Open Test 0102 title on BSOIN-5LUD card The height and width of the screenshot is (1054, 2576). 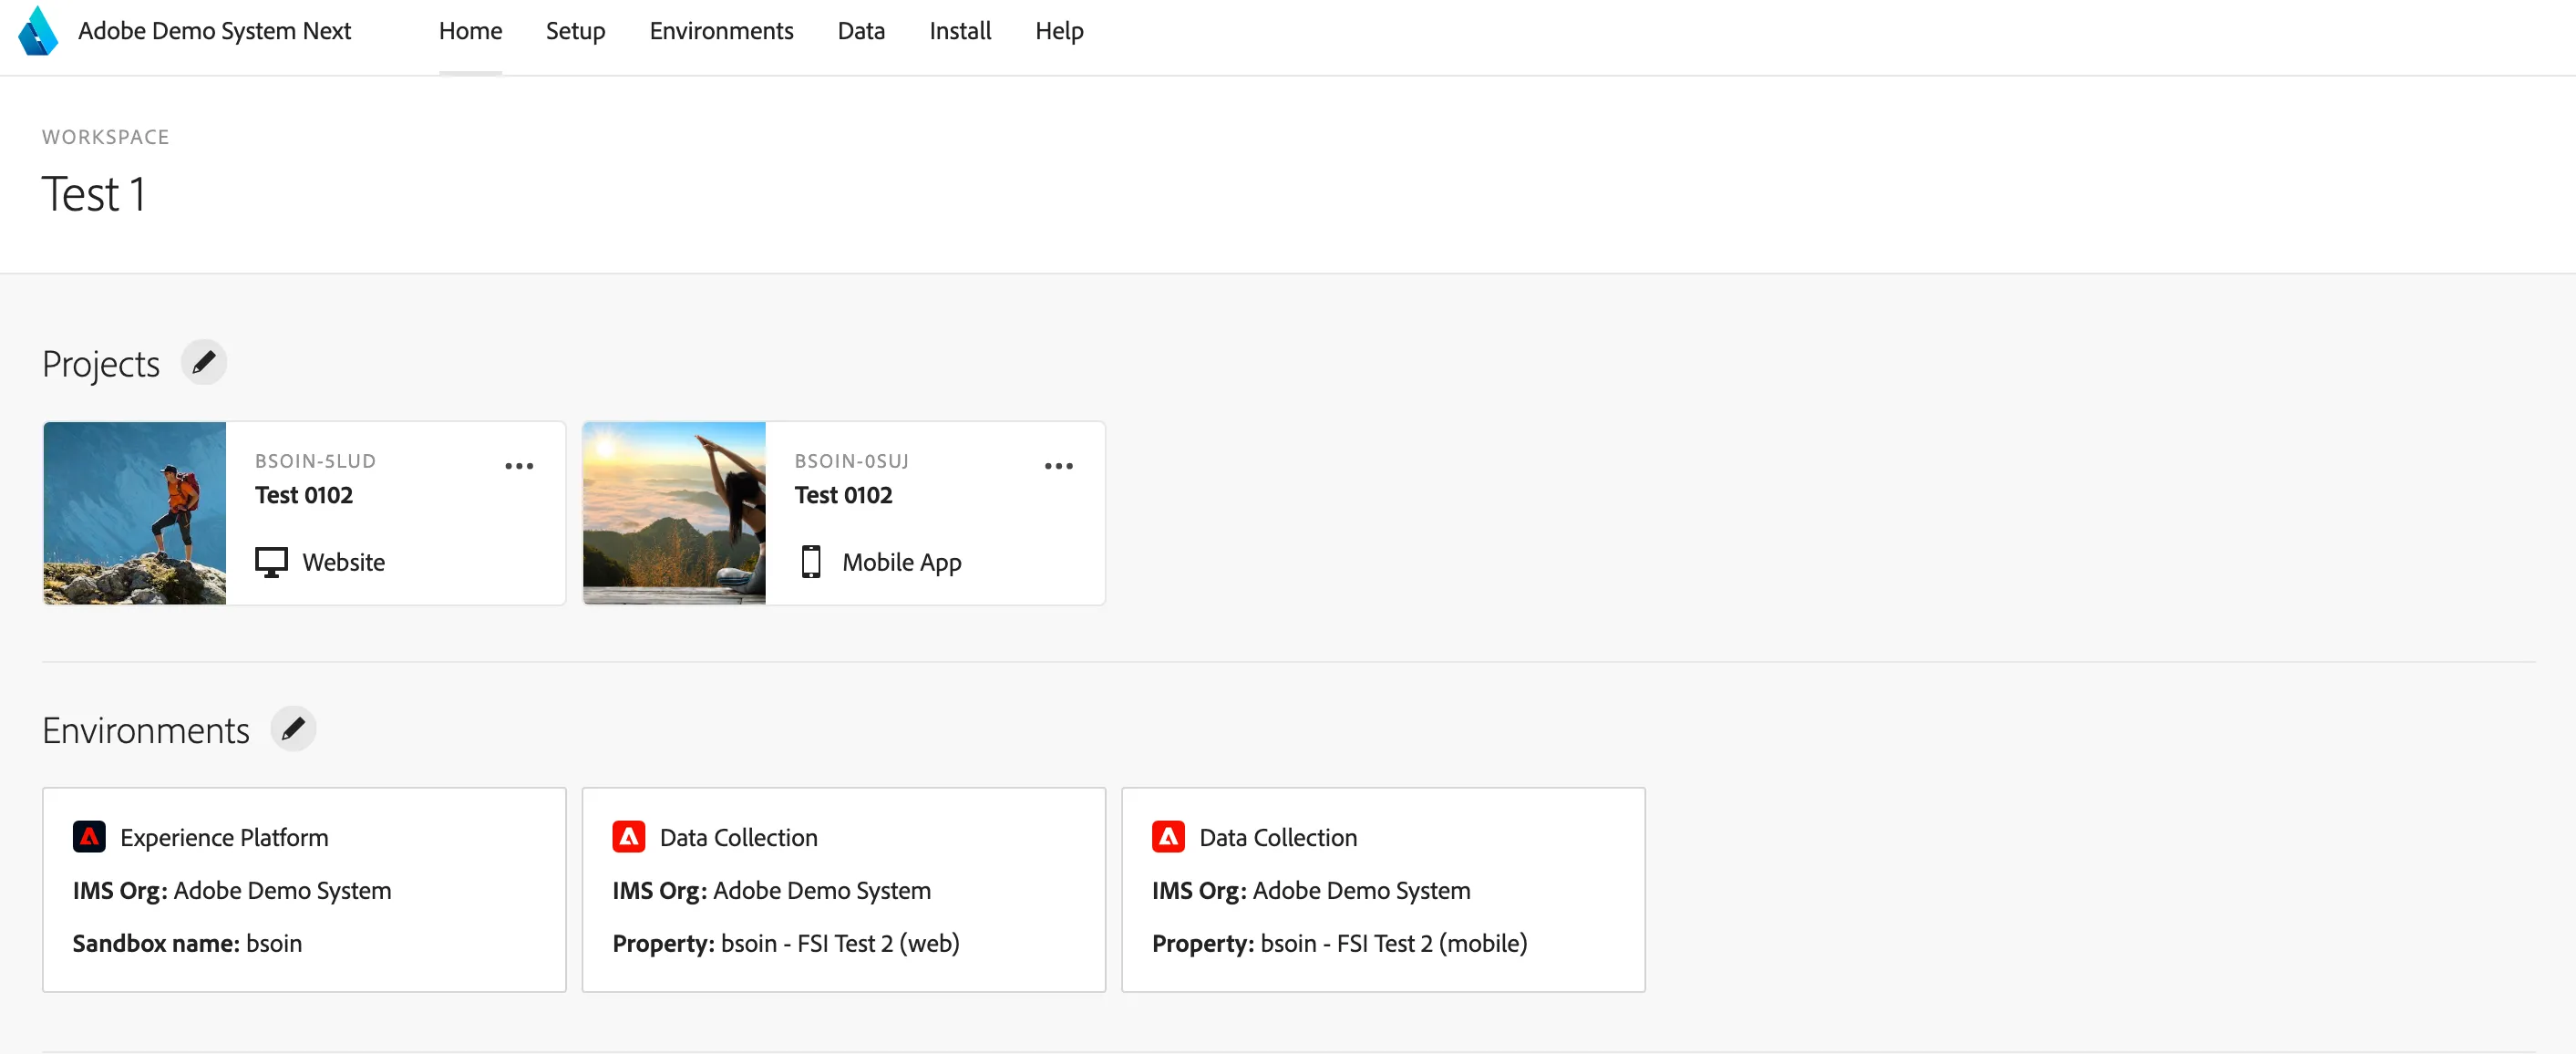coord(304,495)
